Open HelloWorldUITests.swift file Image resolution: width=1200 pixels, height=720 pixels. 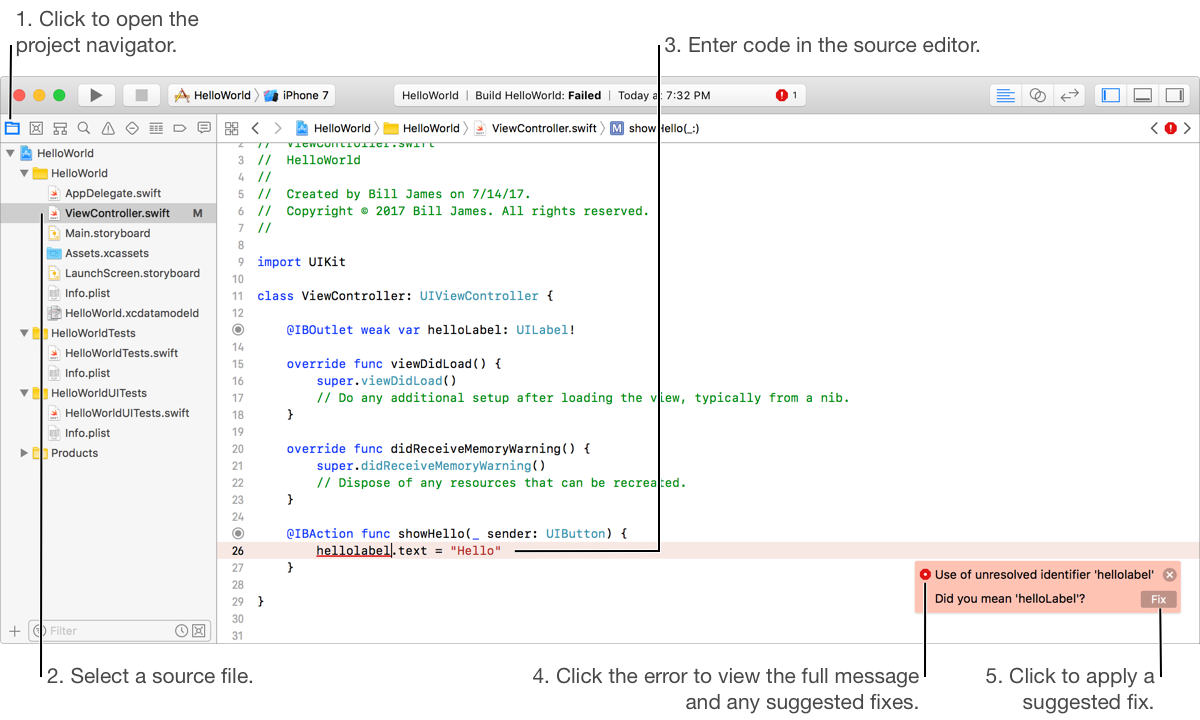[x=126, y=413]
